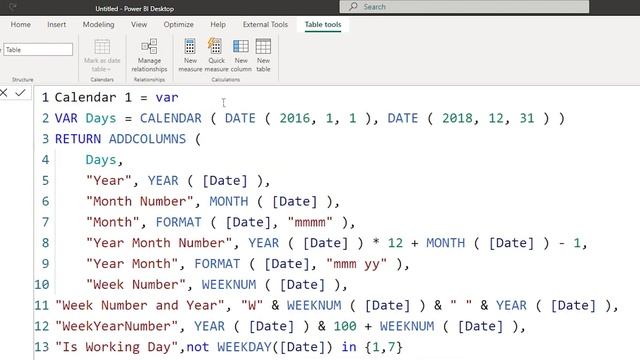Click the New measure icon
The image size is (640, 360).
pos(190,47)
